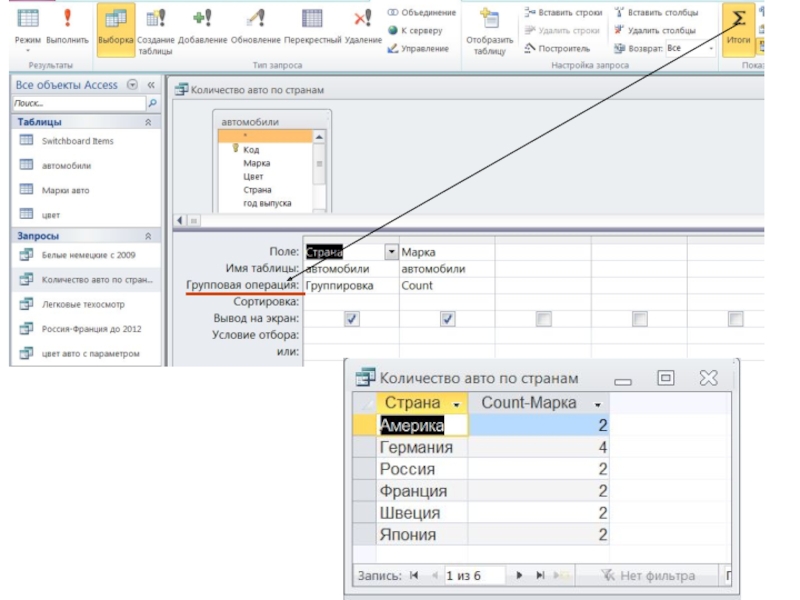This screenshot has height=600, width=800.
Task: Open the Страна column header dropdown in results
Action: (x=457, y=405)
